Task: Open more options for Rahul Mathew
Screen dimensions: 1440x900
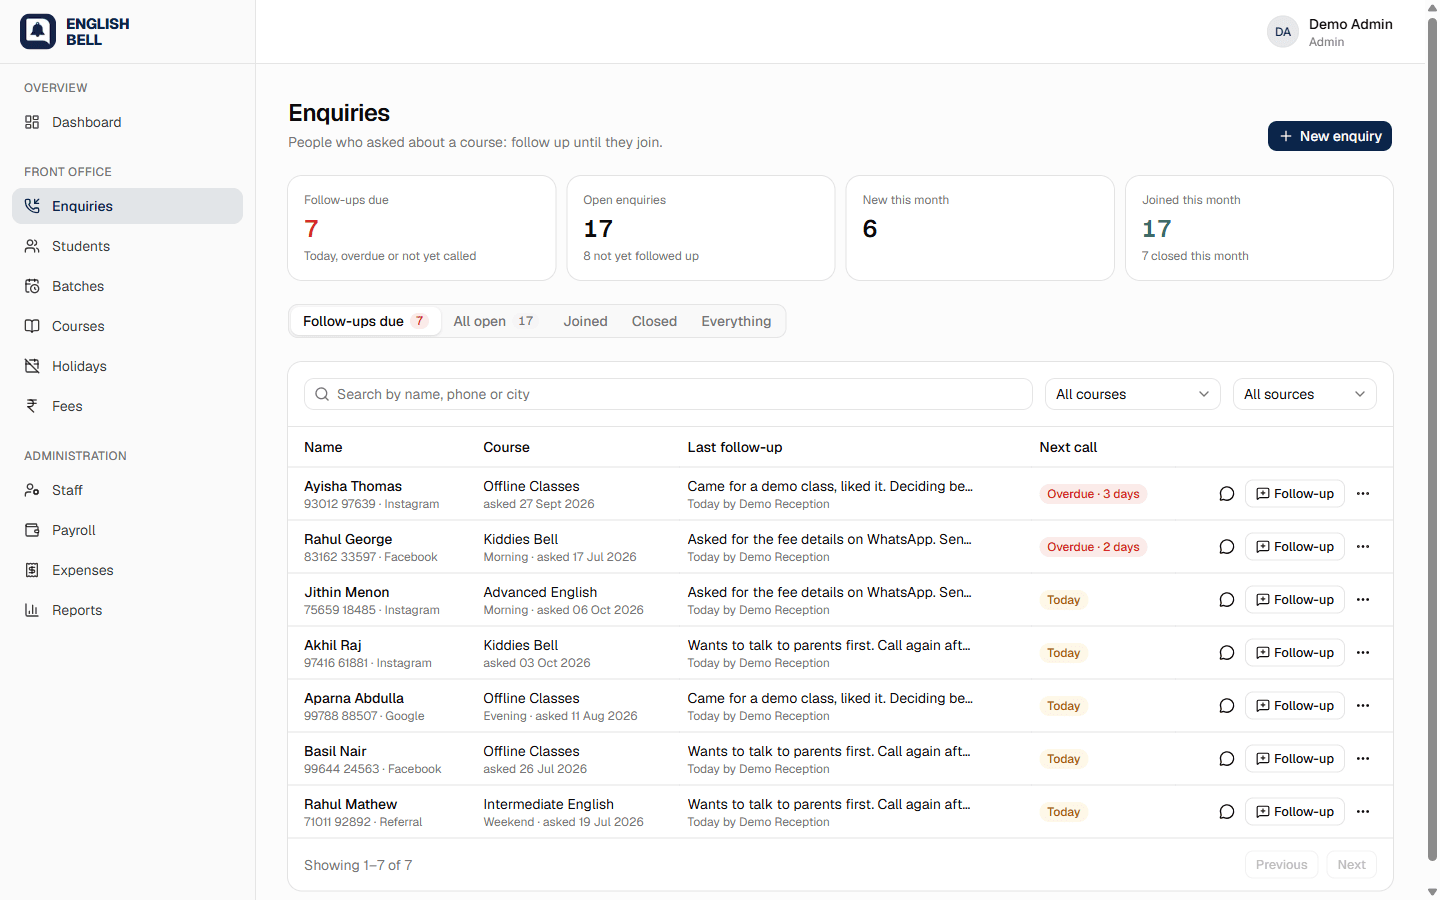Action: [1363, 812]
